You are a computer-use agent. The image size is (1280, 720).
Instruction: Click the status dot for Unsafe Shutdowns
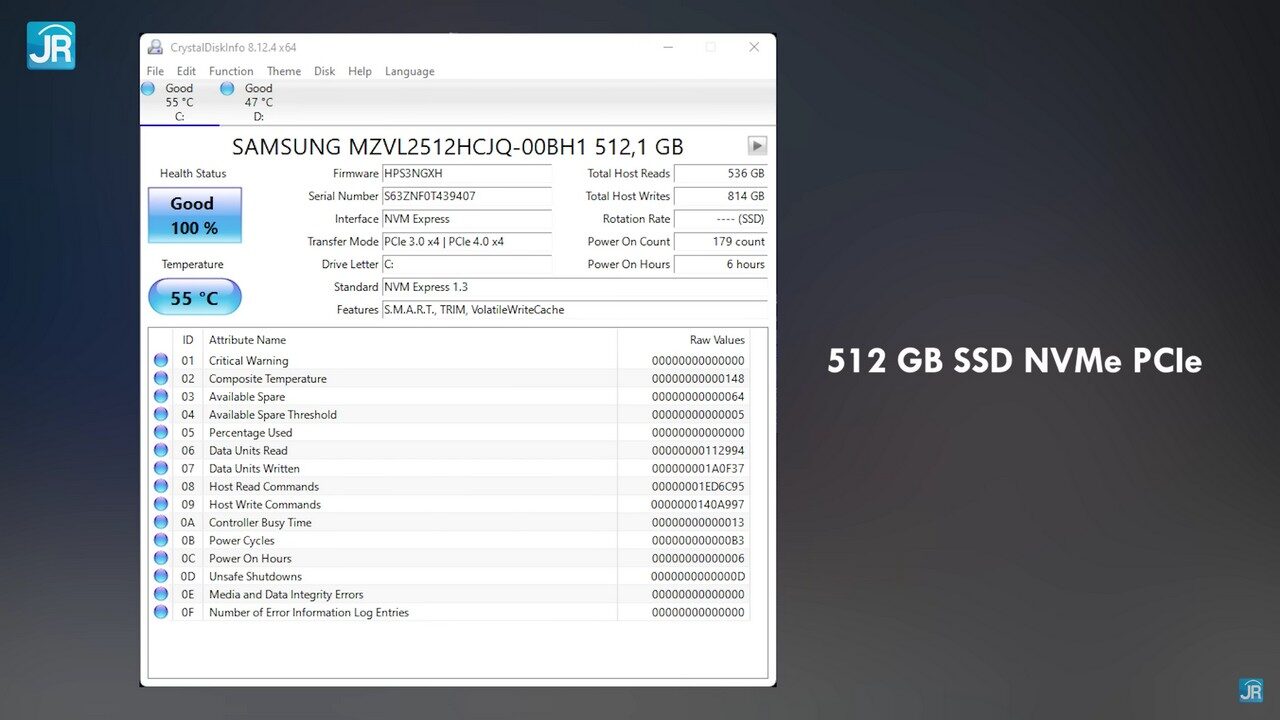pyautogui.click(x=161, y=576)
